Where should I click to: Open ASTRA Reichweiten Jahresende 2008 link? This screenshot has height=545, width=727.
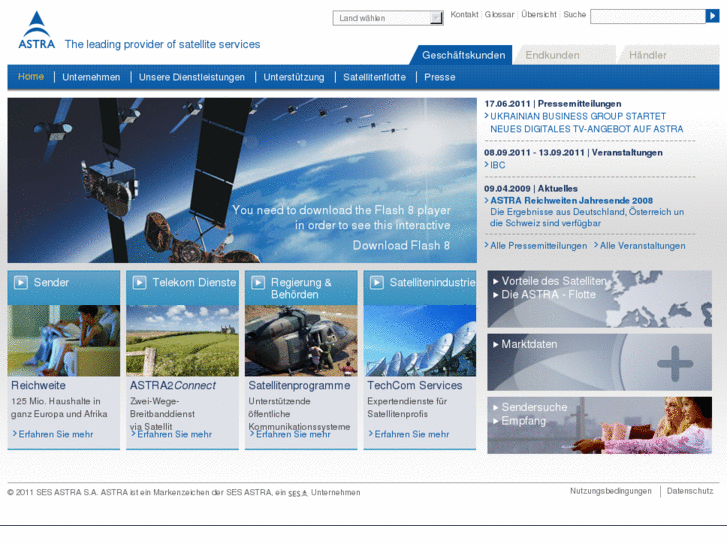click(571, 200)
